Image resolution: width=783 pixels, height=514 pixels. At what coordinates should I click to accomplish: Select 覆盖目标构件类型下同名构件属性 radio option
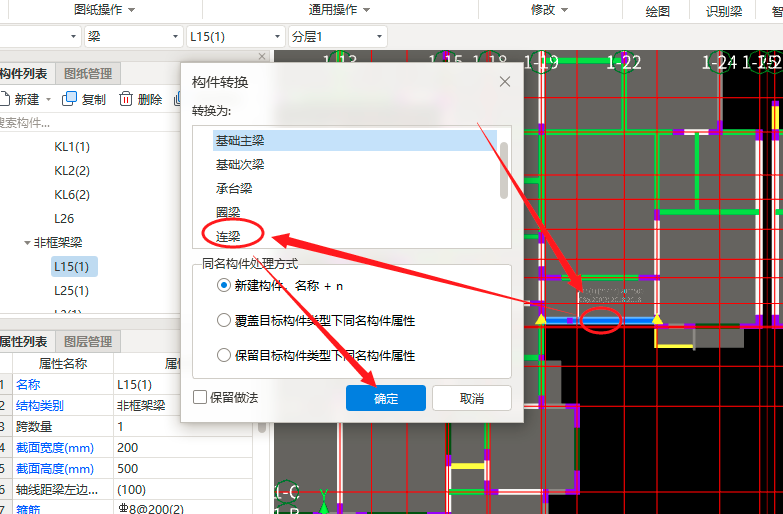224,320
